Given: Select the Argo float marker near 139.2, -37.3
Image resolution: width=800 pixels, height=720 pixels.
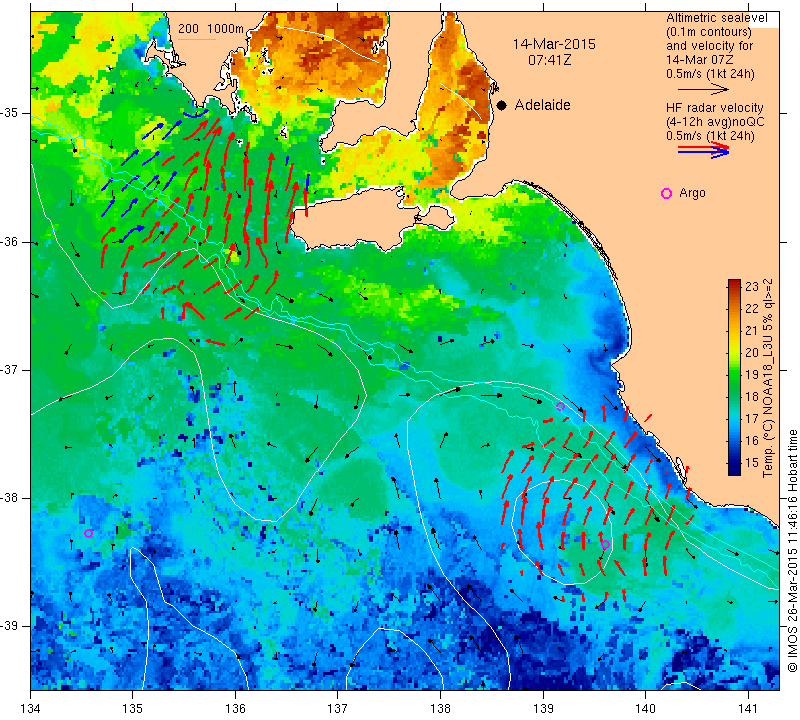Looking at the screenshot, I should 560,407.
